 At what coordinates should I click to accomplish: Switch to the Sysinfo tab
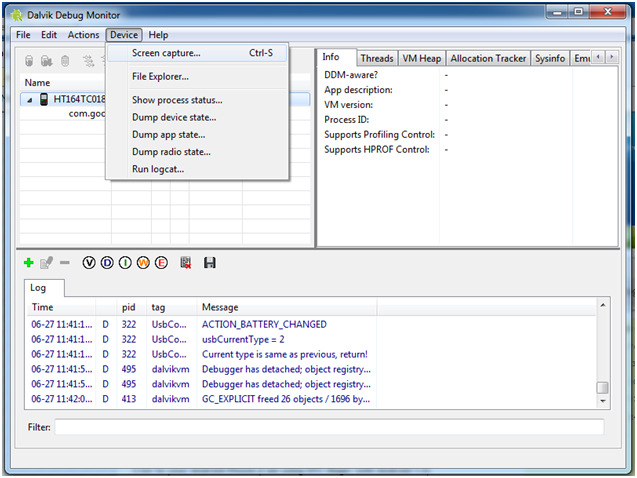pos(550,58)
